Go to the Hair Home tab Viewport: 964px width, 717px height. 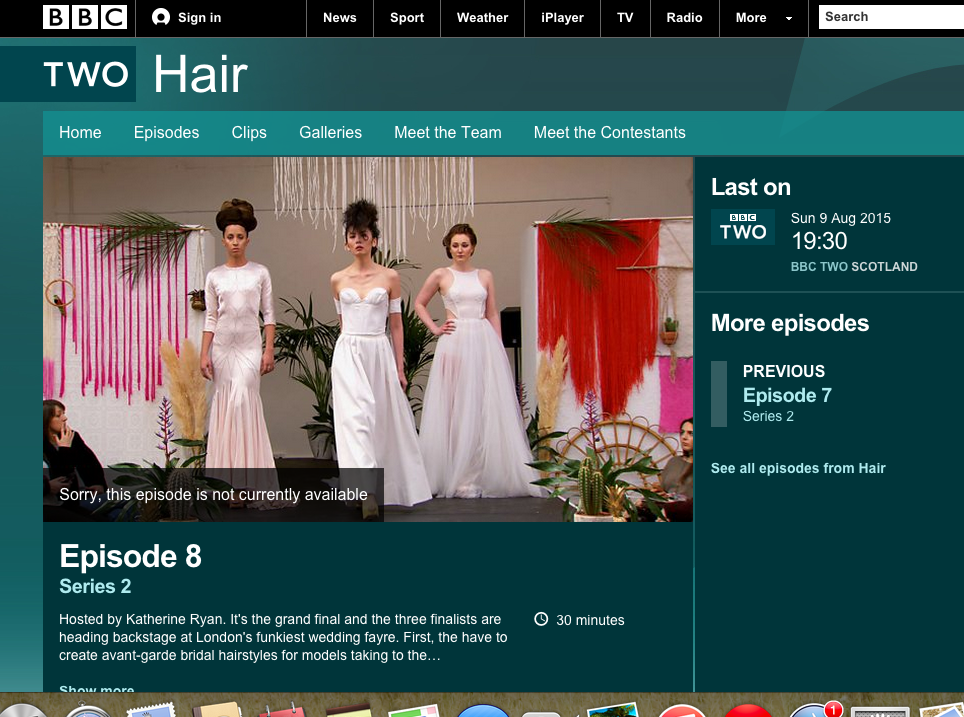(80, 132)
